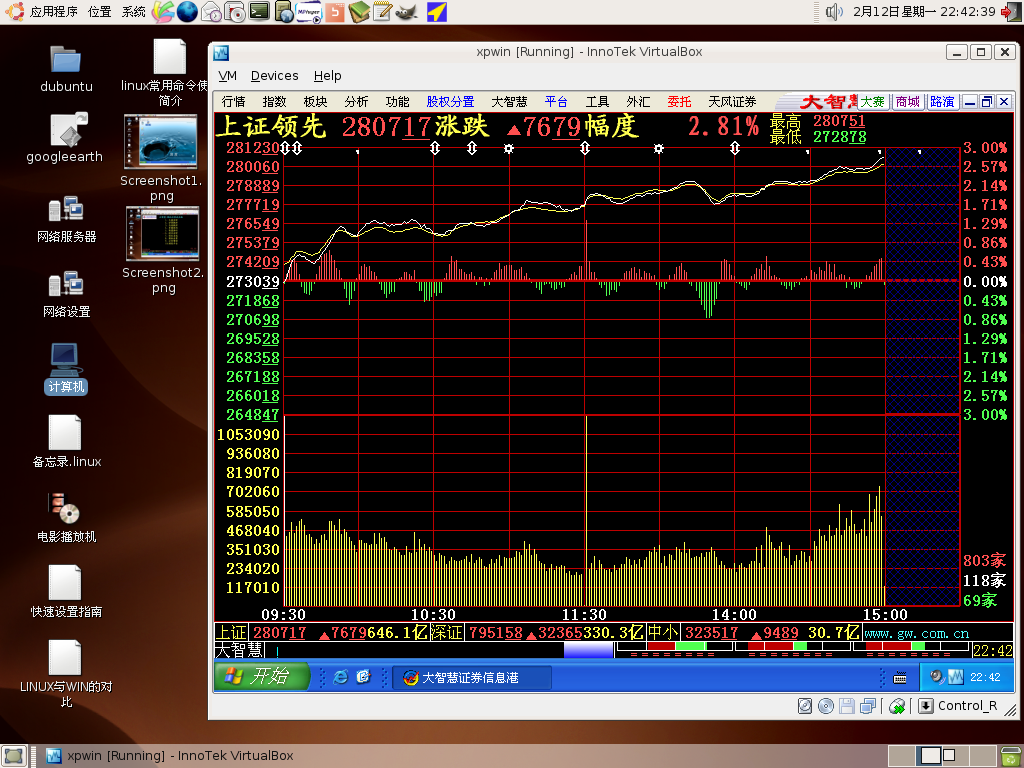This screenshot has width=1024, height=768.
Task: Open the 系统 system menu
Action: (x=133, y=11)
